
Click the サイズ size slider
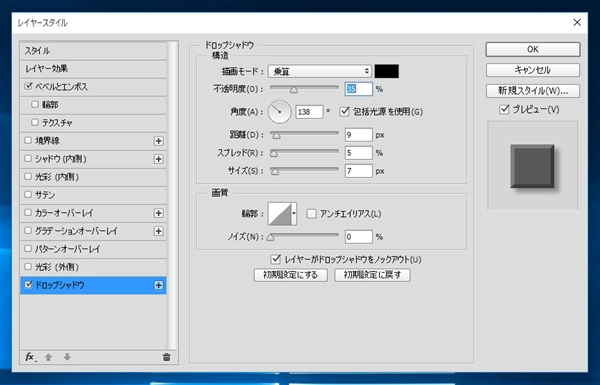[304, 170]
